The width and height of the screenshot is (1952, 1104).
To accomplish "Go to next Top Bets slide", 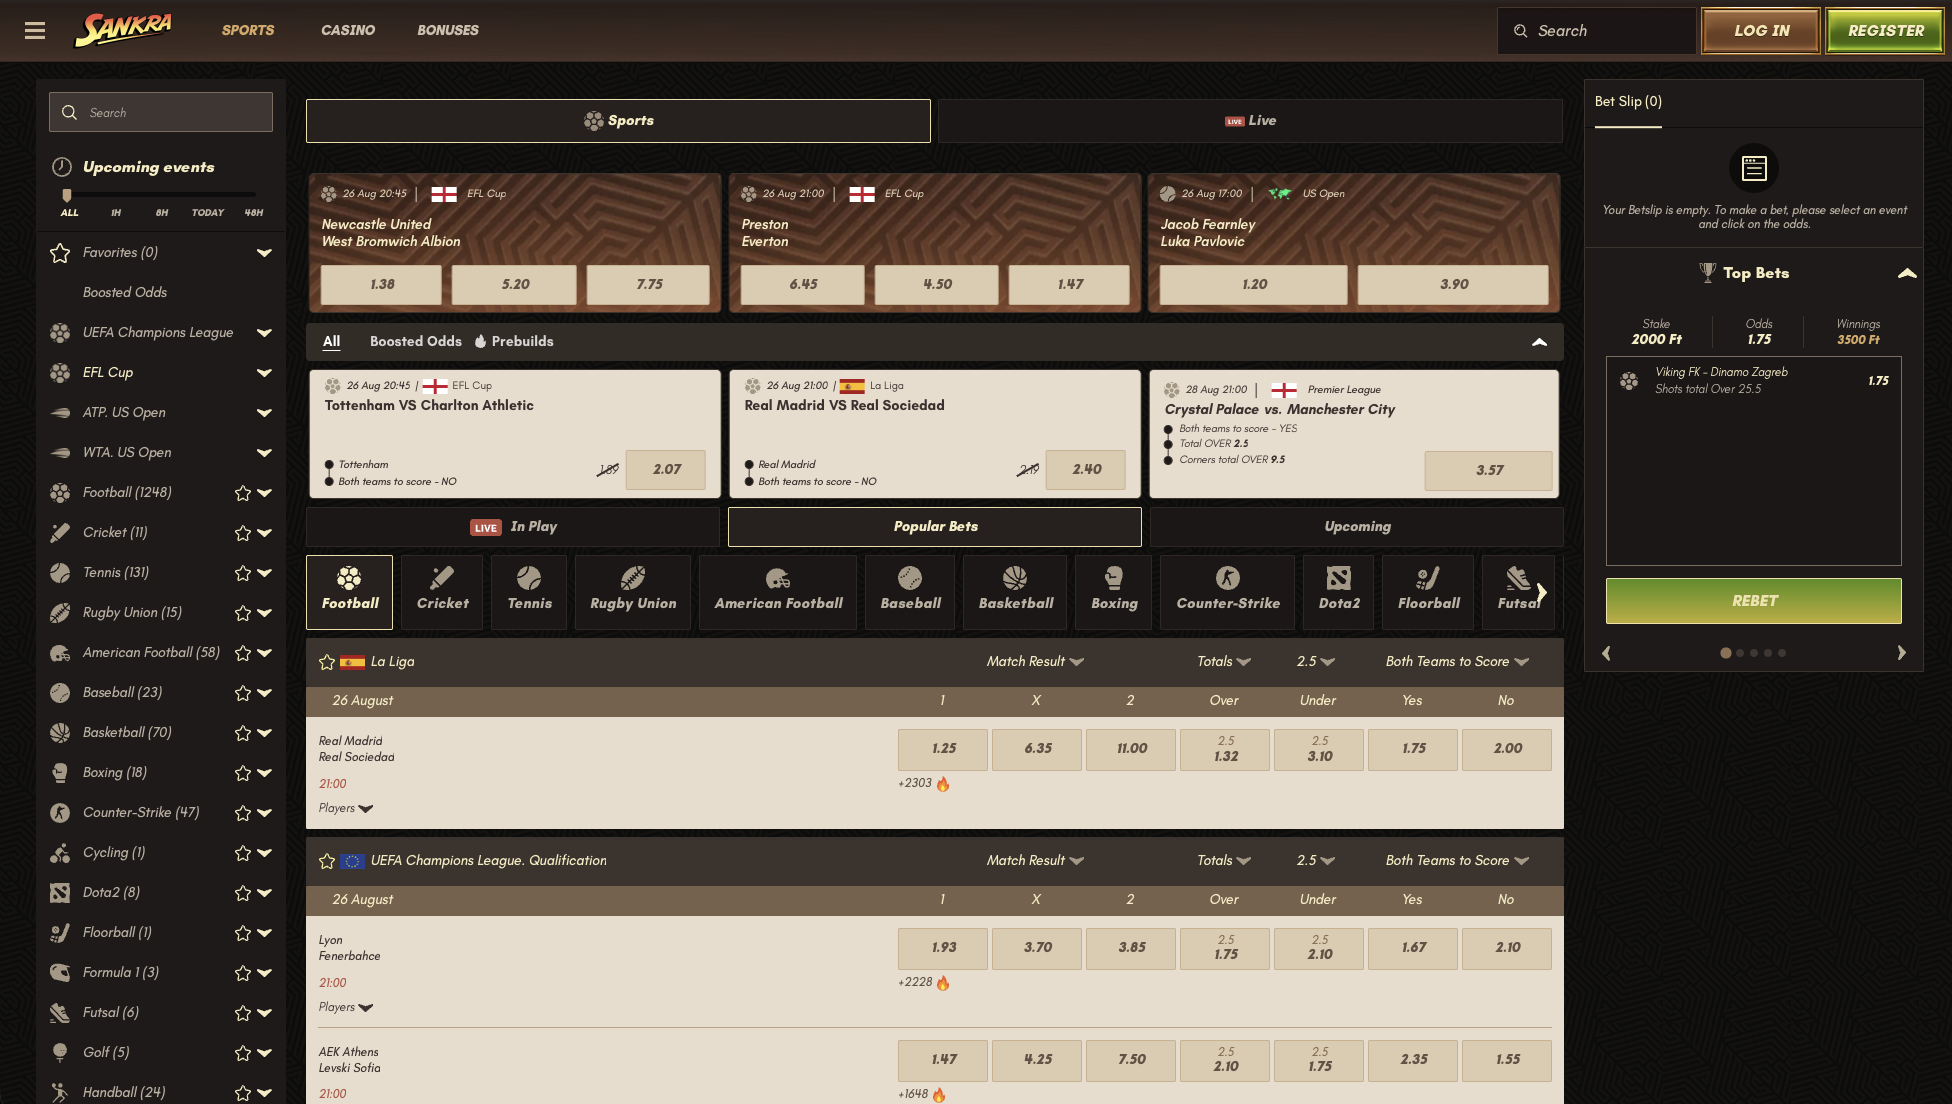I will click(1902, 653).
